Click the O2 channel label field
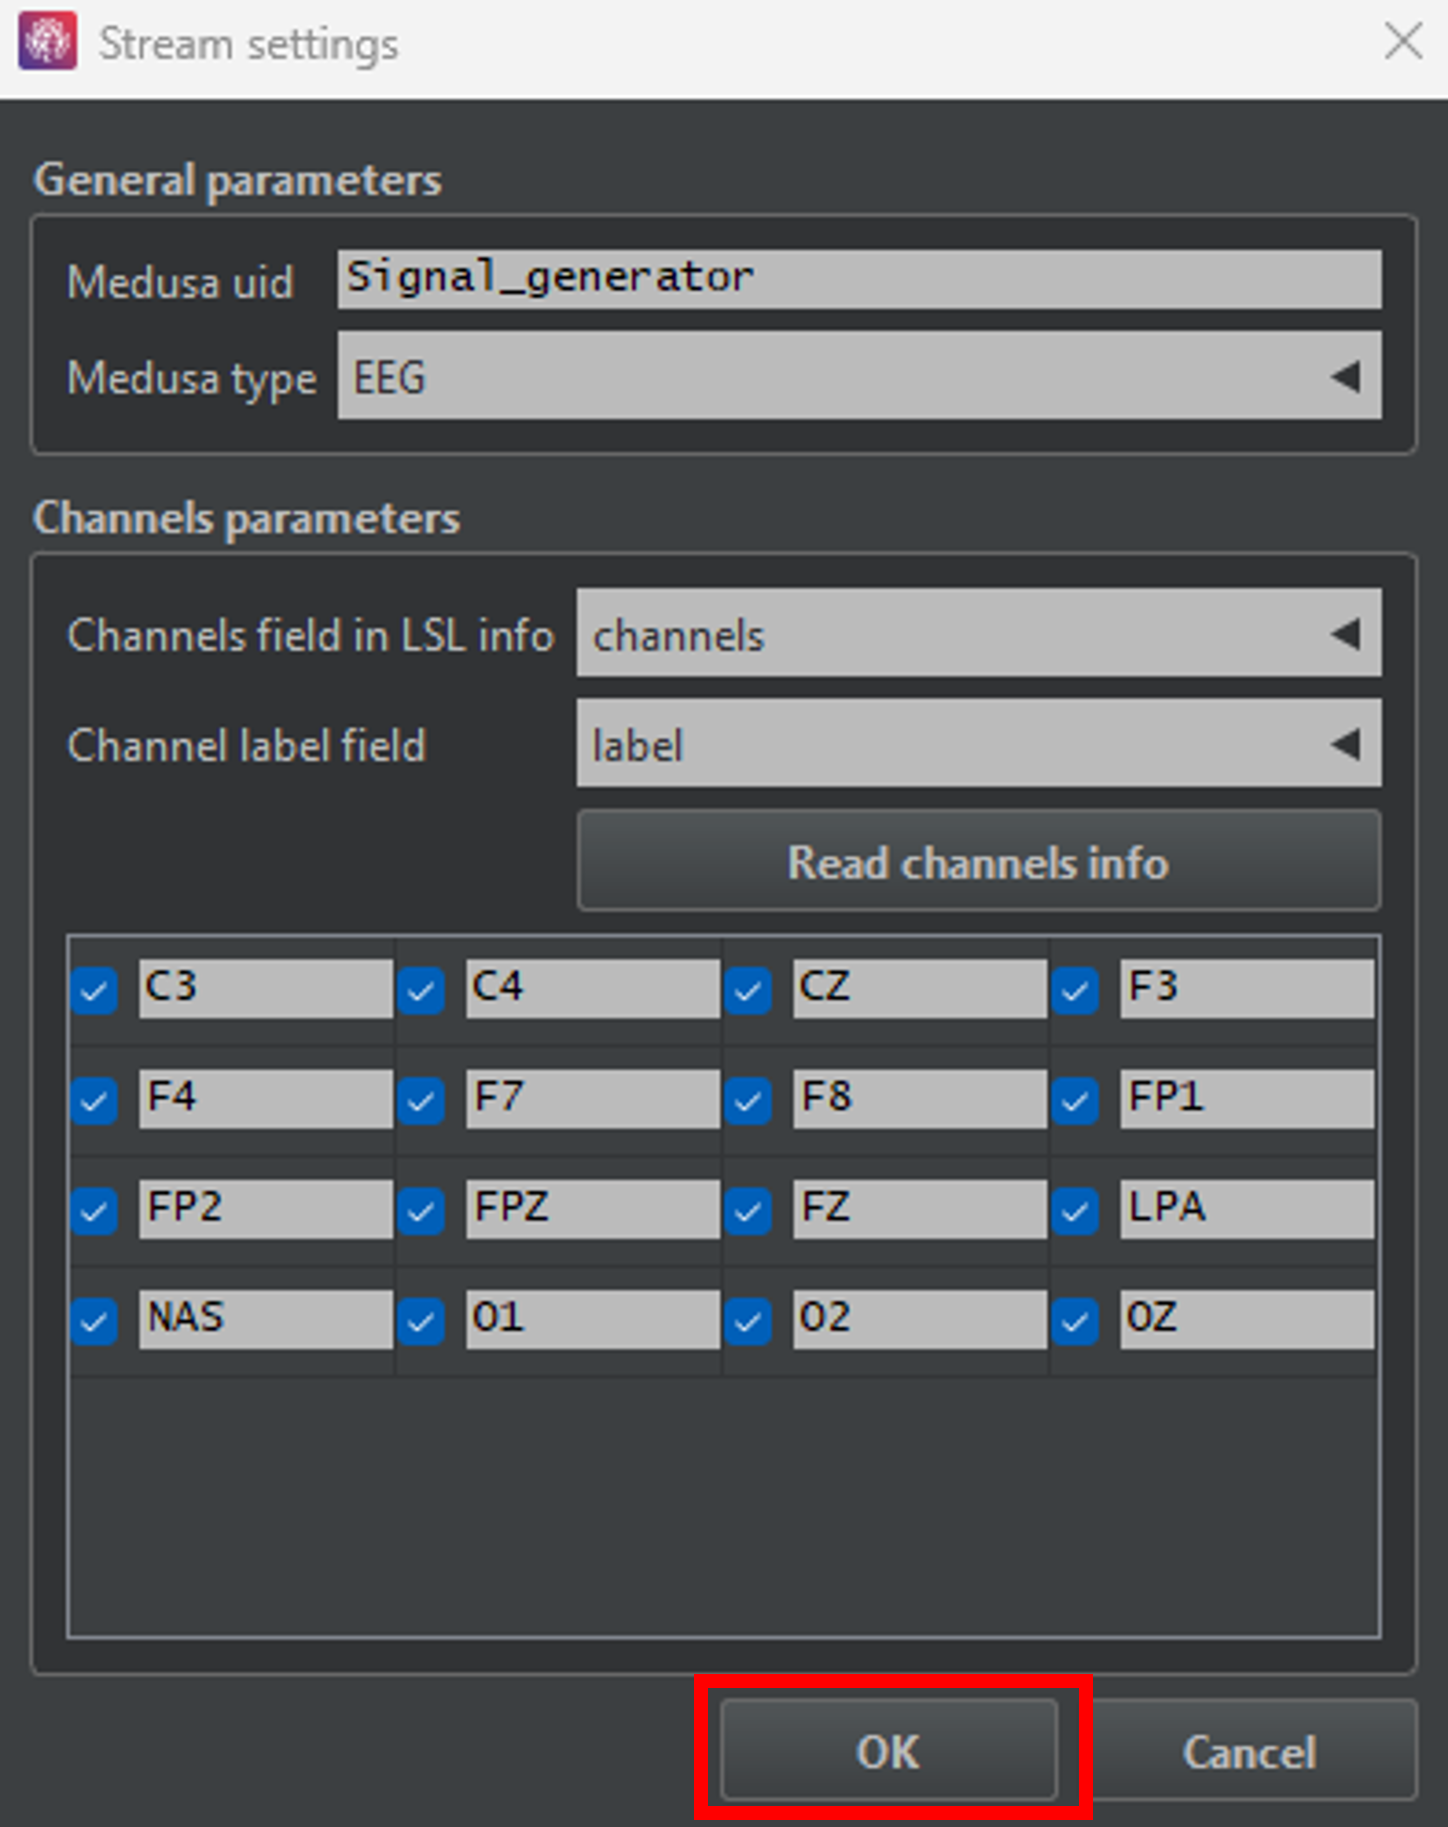This screenshot has height=1827, width=1448. pos(918,1319)
